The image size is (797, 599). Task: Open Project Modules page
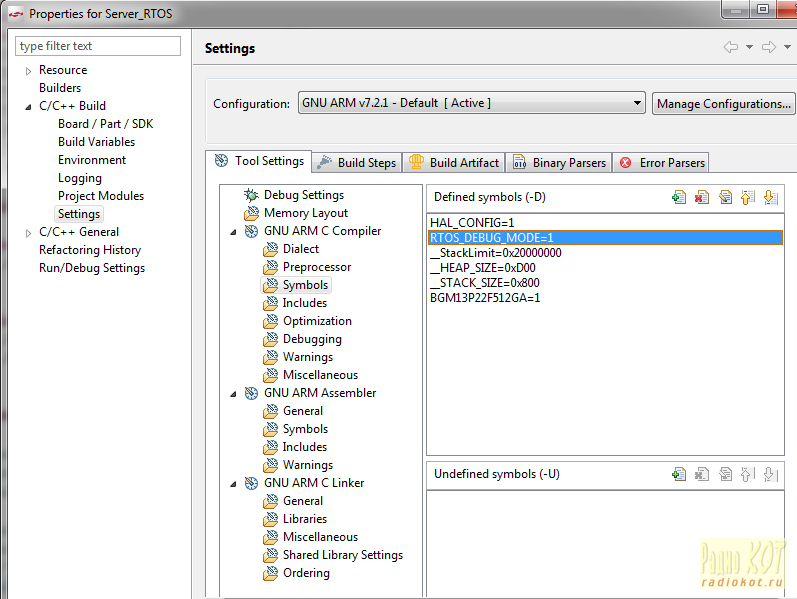point(101,196)
